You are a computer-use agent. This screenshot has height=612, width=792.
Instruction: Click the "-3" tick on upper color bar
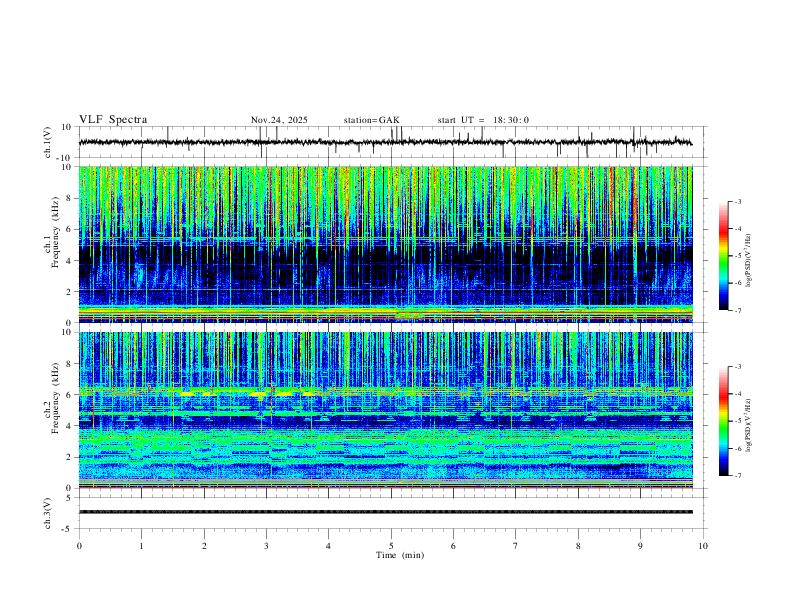click(x=737, y=201)
